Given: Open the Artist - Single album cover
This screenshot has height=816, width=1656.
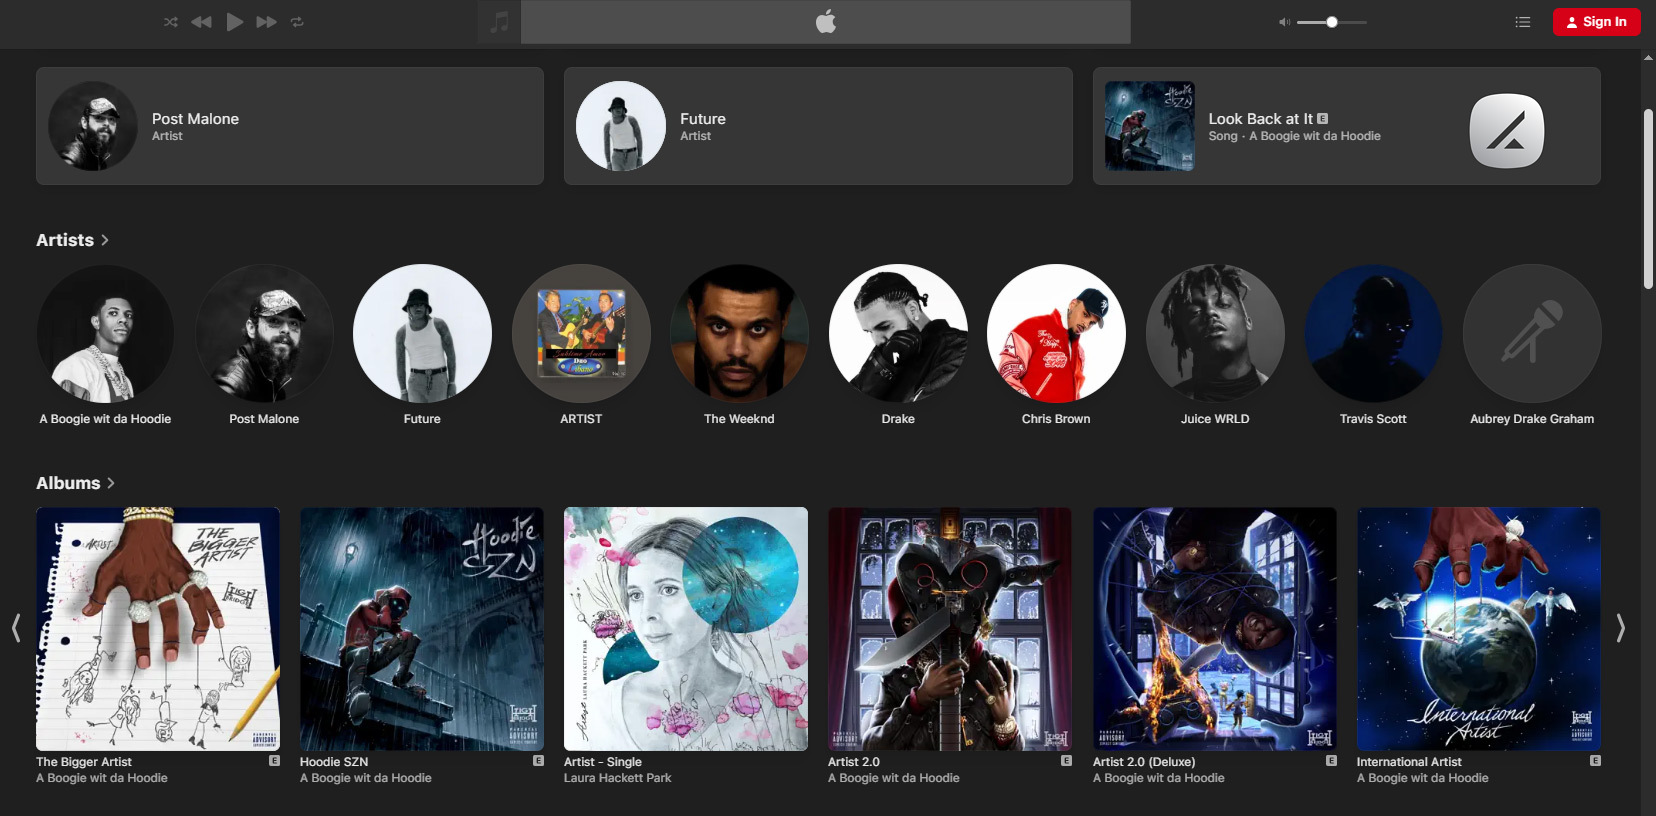Looking at the screenshot, I should tap(686, 629).
